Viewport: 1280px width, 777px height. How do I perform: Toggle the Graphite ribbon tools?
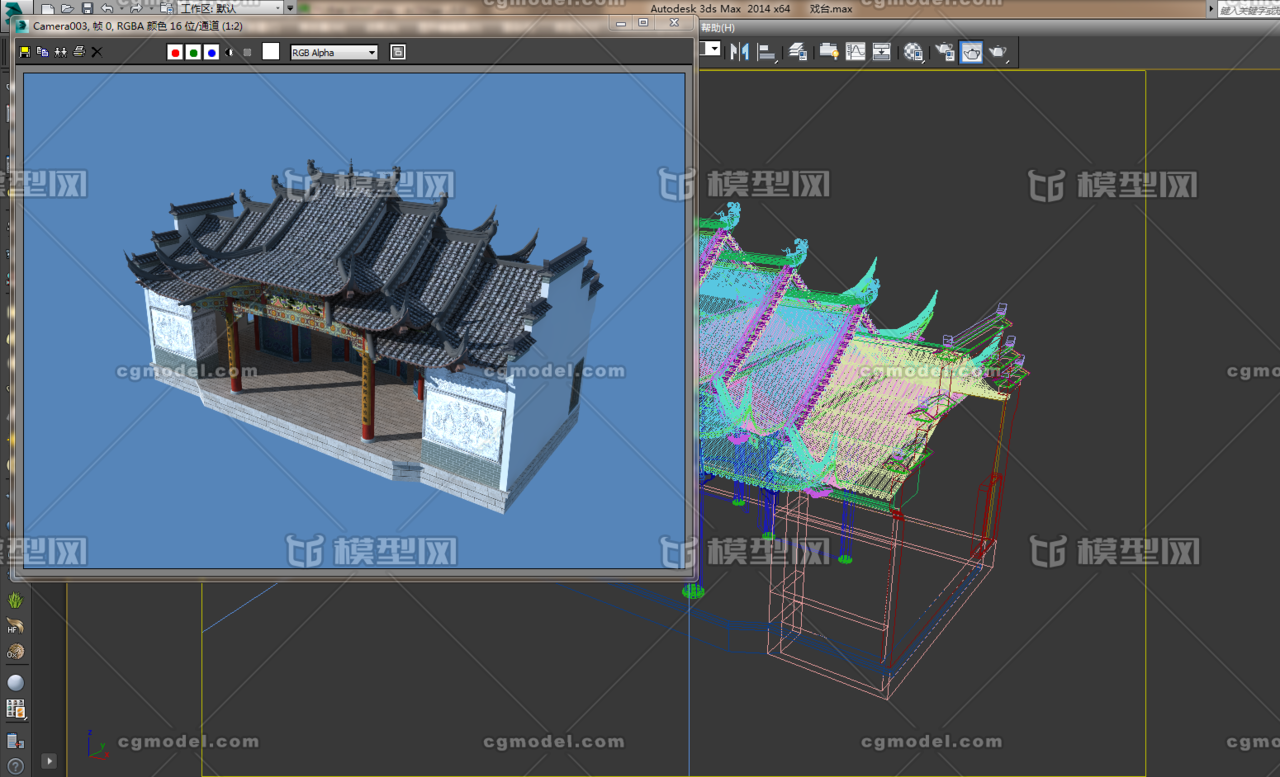click(828, 52)
